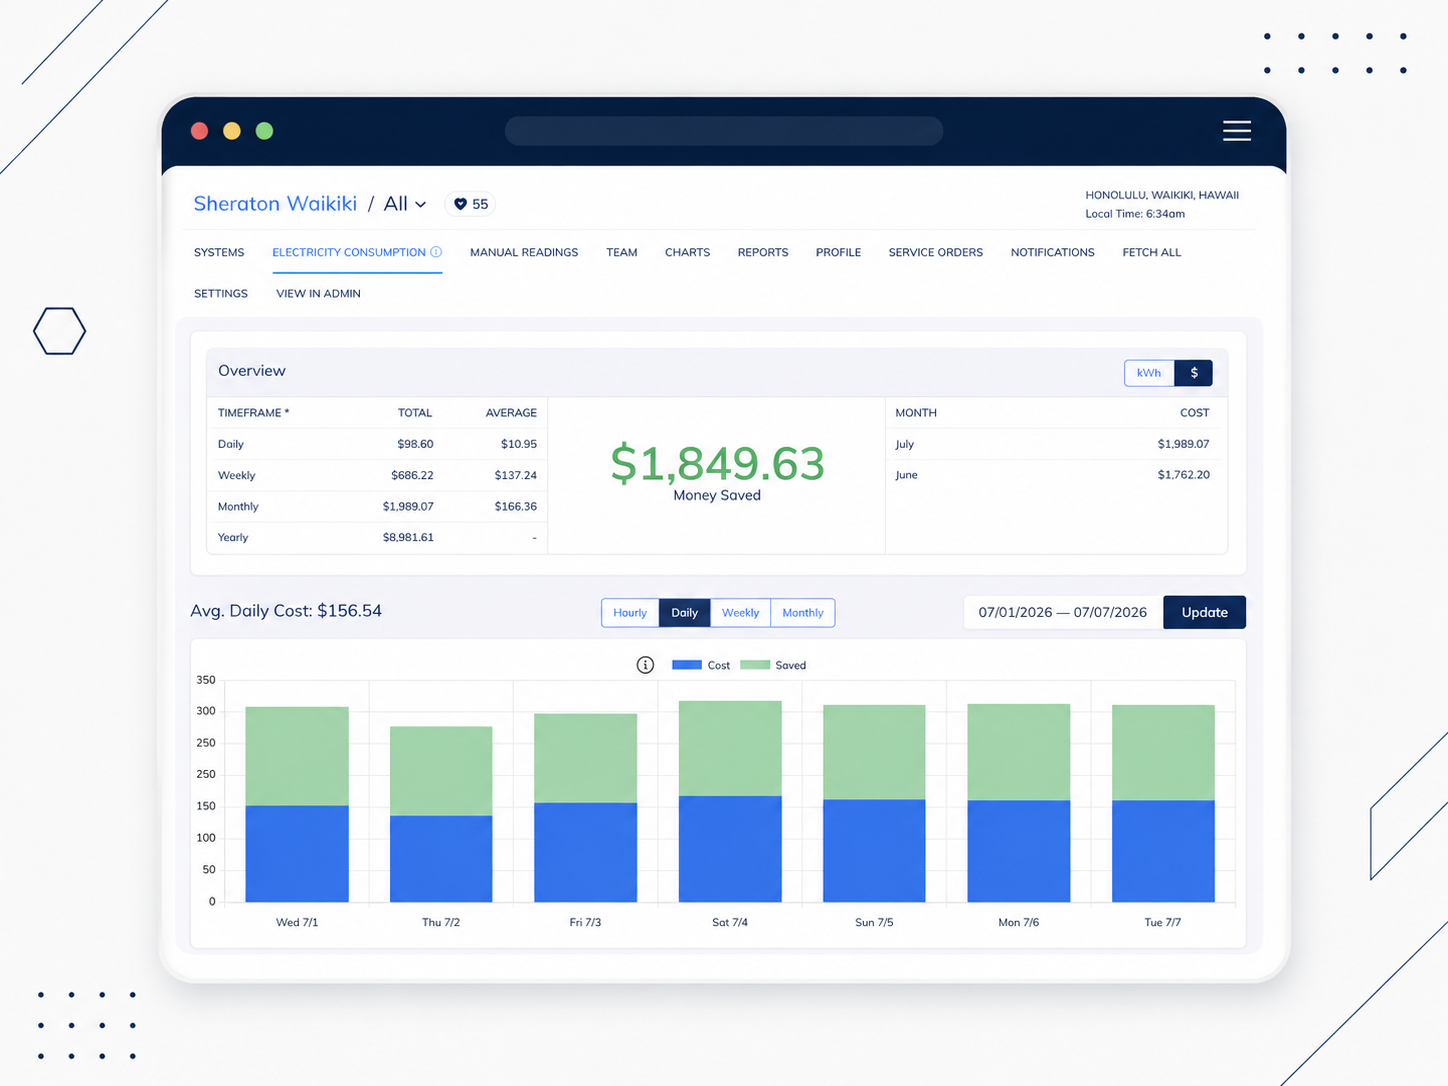
Task: Open the Reports tab
Action: pos(763,253)
